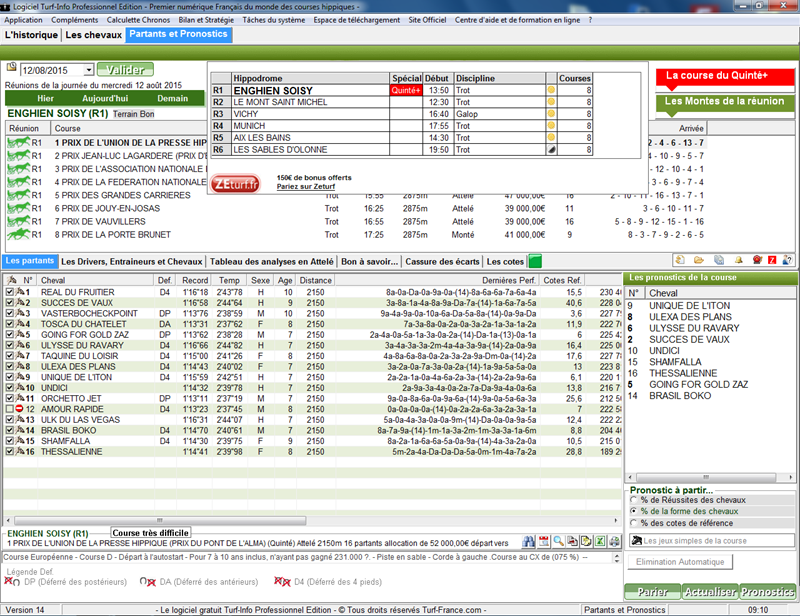The width and height of the screenshot is (800, 616).
Task: Open the Calculette Chronos menu
Action: 138,20
